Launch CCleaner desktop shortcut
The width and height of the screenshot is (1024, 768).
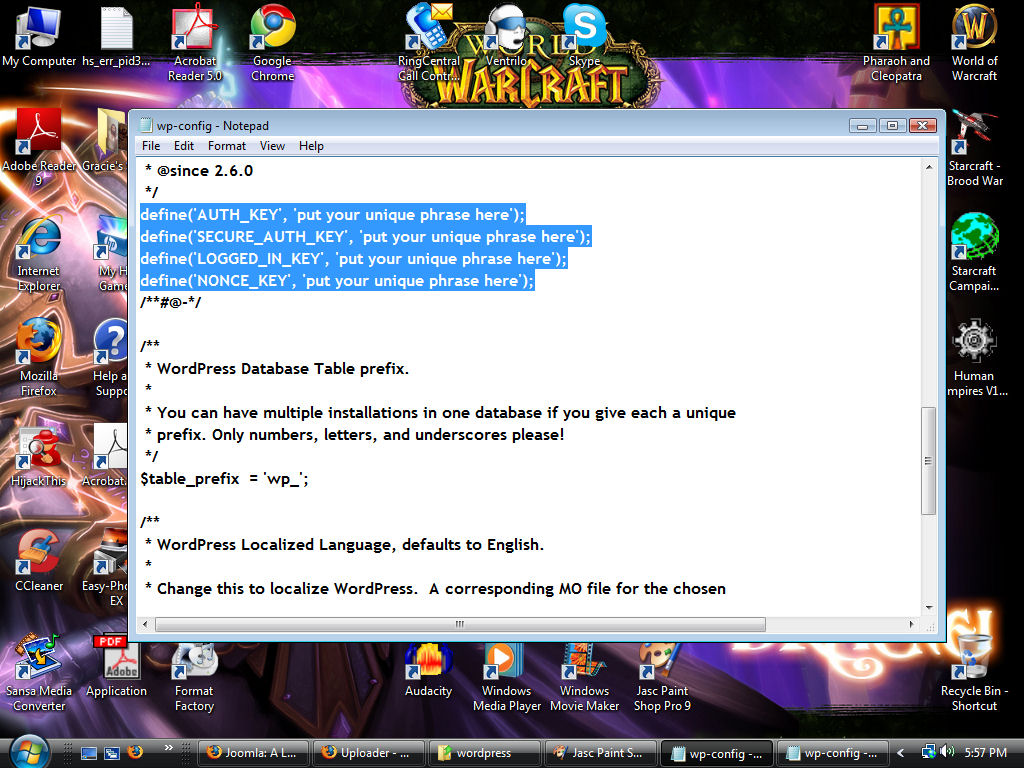click(39, 562)
